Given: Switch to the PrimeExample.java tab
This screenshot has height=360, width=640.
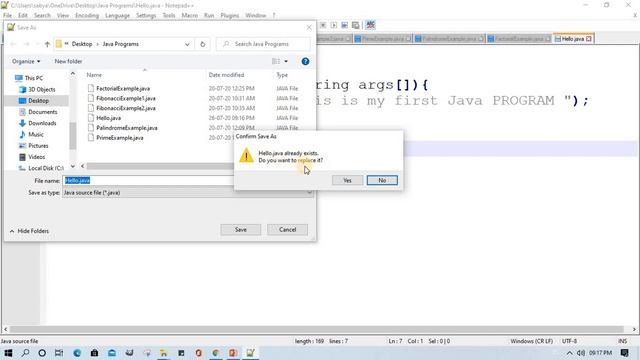Looking at the screenshot, I should point(382,39).
